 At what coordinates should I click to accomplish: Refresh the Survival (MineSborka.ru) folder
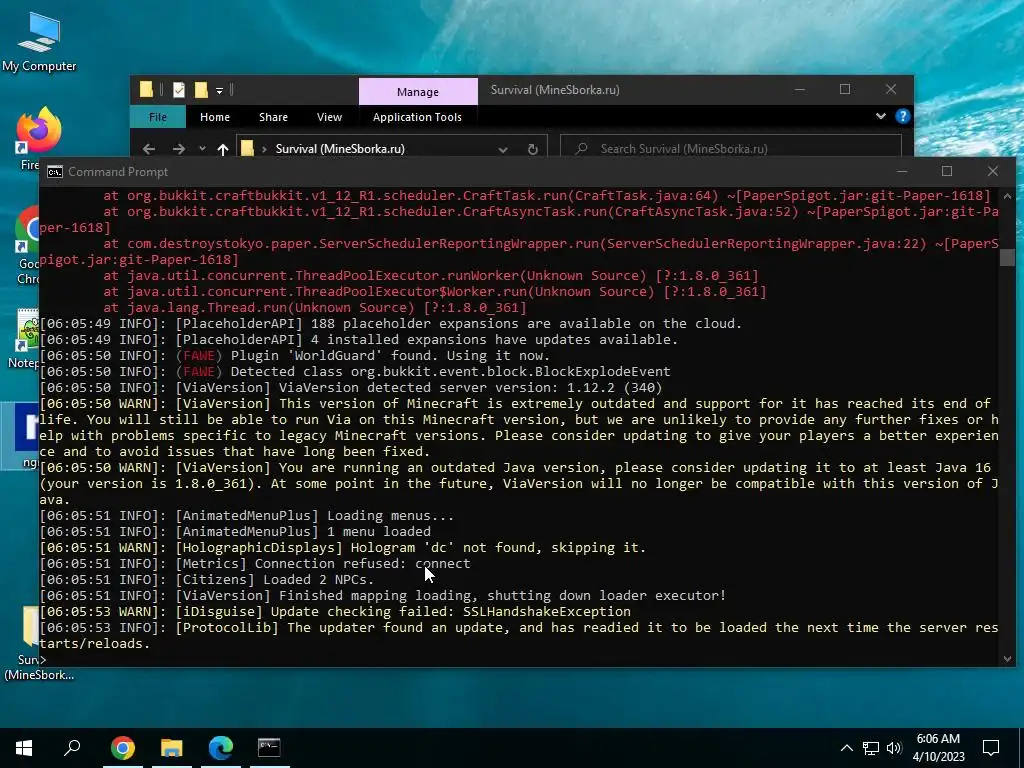(532, 150)
